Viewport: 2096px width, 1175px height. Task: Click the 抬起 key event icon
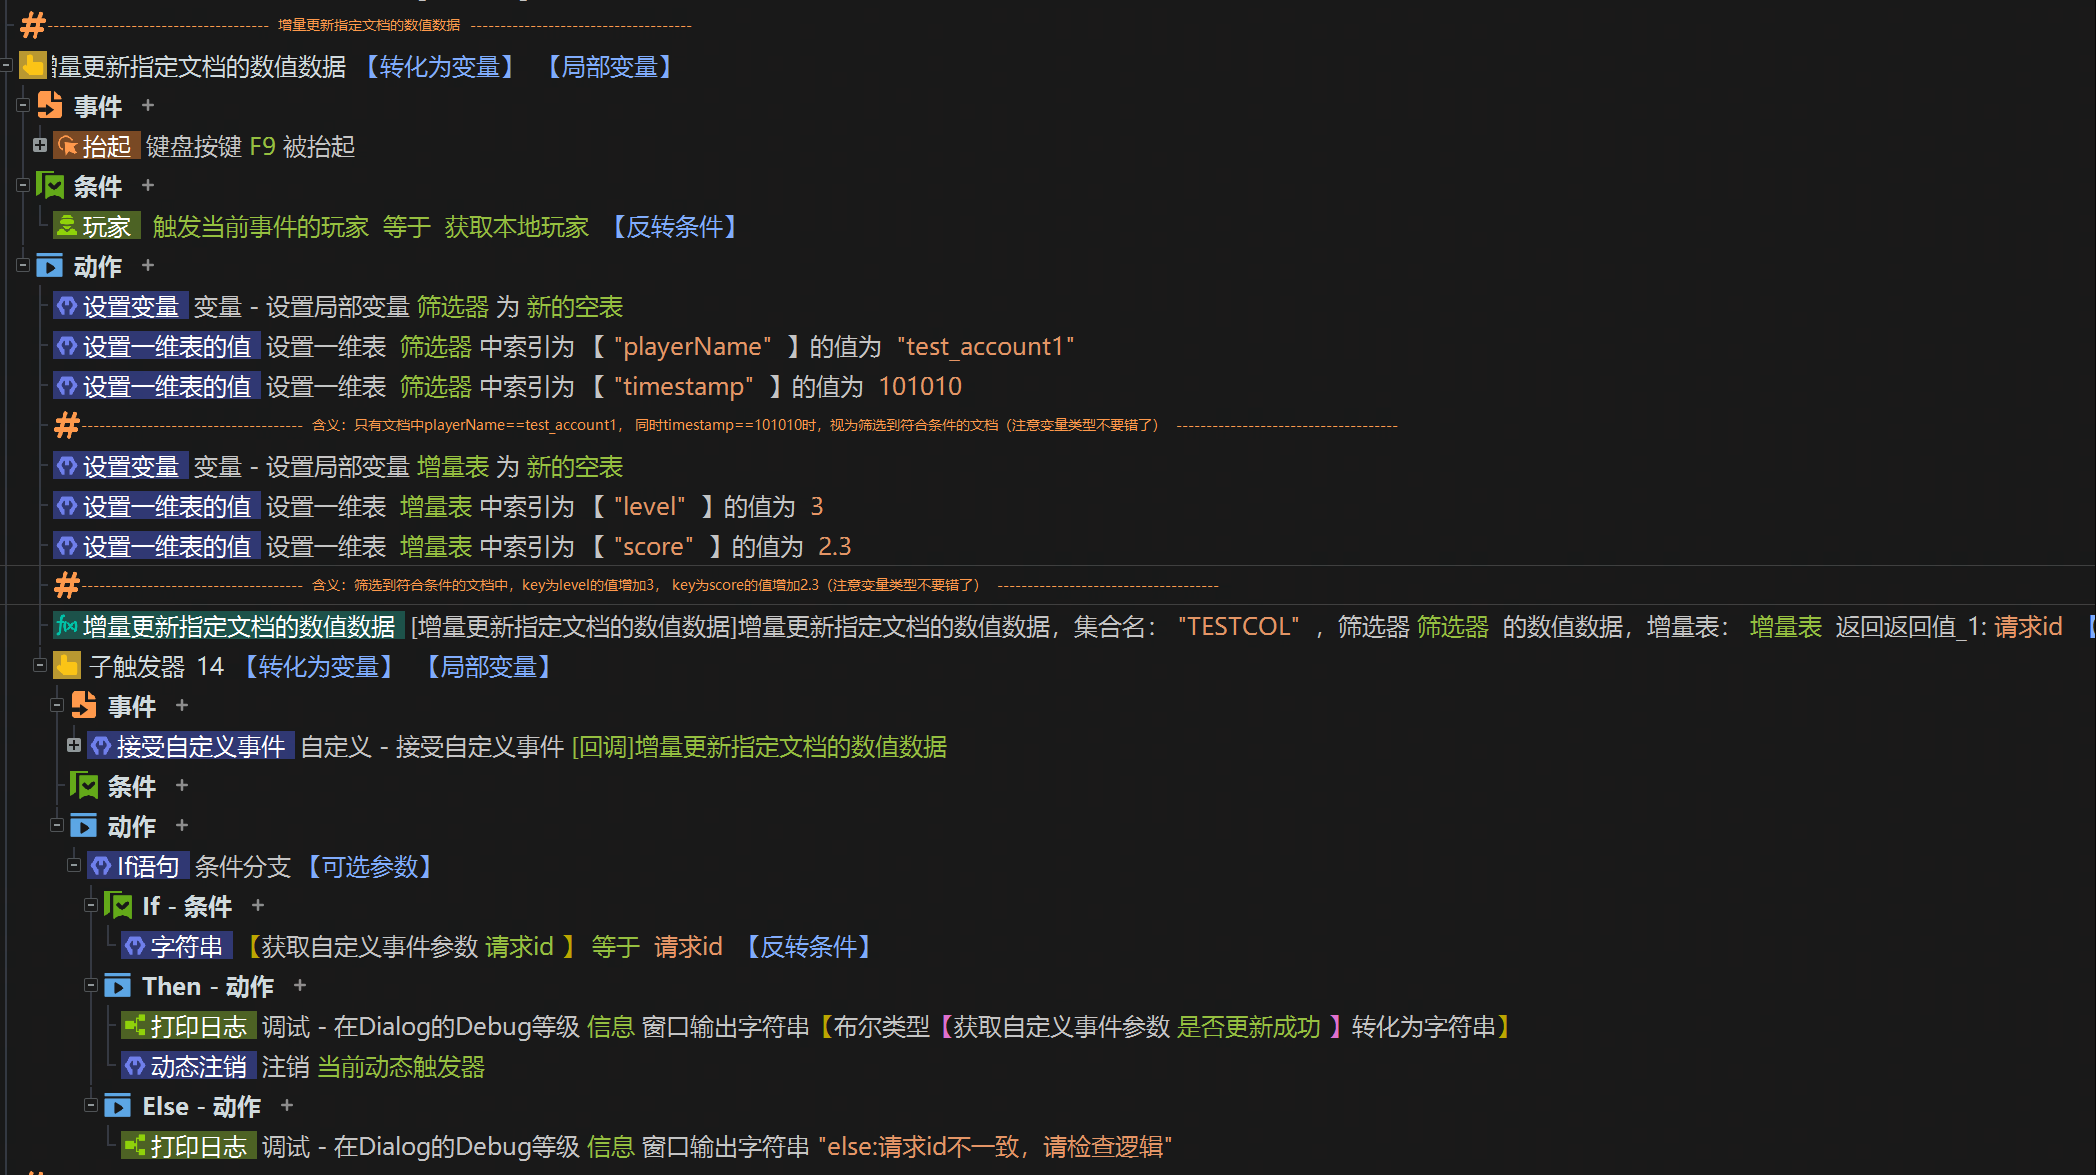click(x=68, y=146)
